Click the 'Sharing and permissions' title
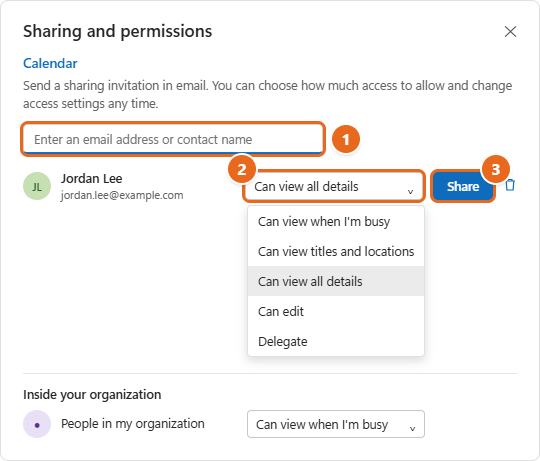The image size is (540, 461). pos(117,31)
